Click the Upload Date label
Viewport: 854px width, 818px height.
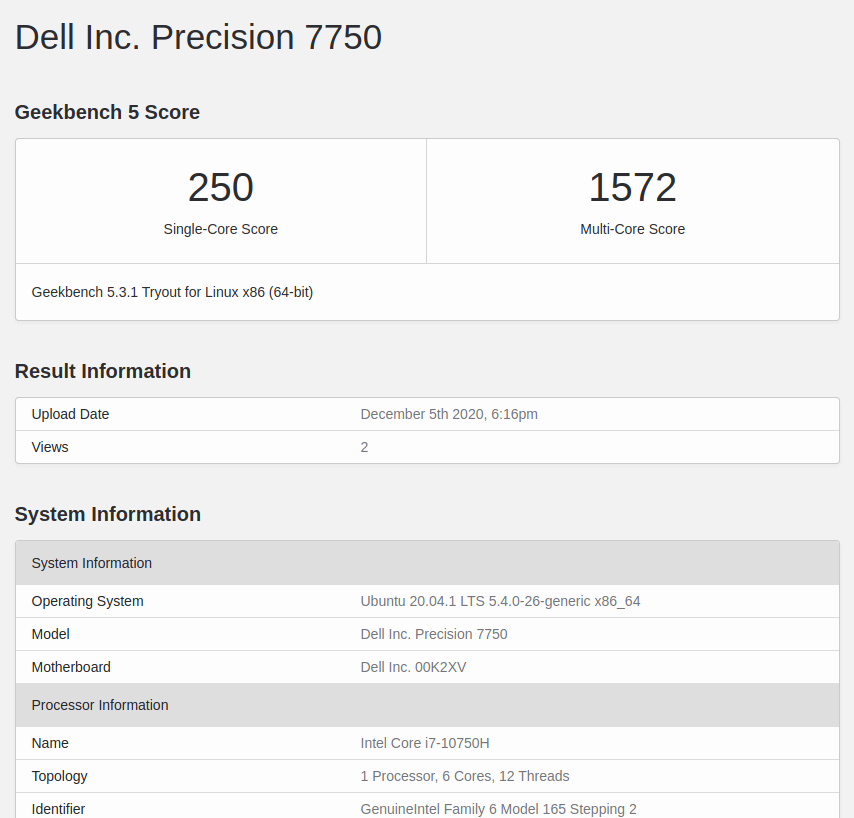tap(70, 414)
